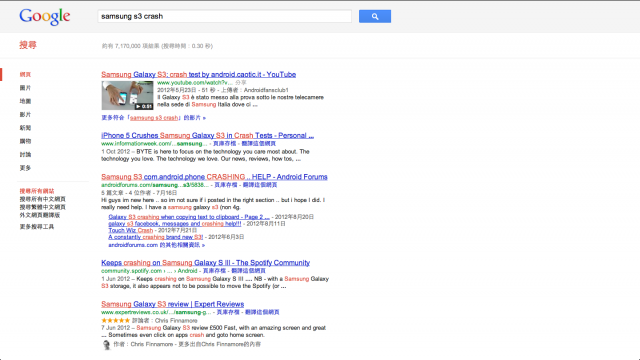Click the www.youtube.com/watch URL text

click(x=195, y=82)
